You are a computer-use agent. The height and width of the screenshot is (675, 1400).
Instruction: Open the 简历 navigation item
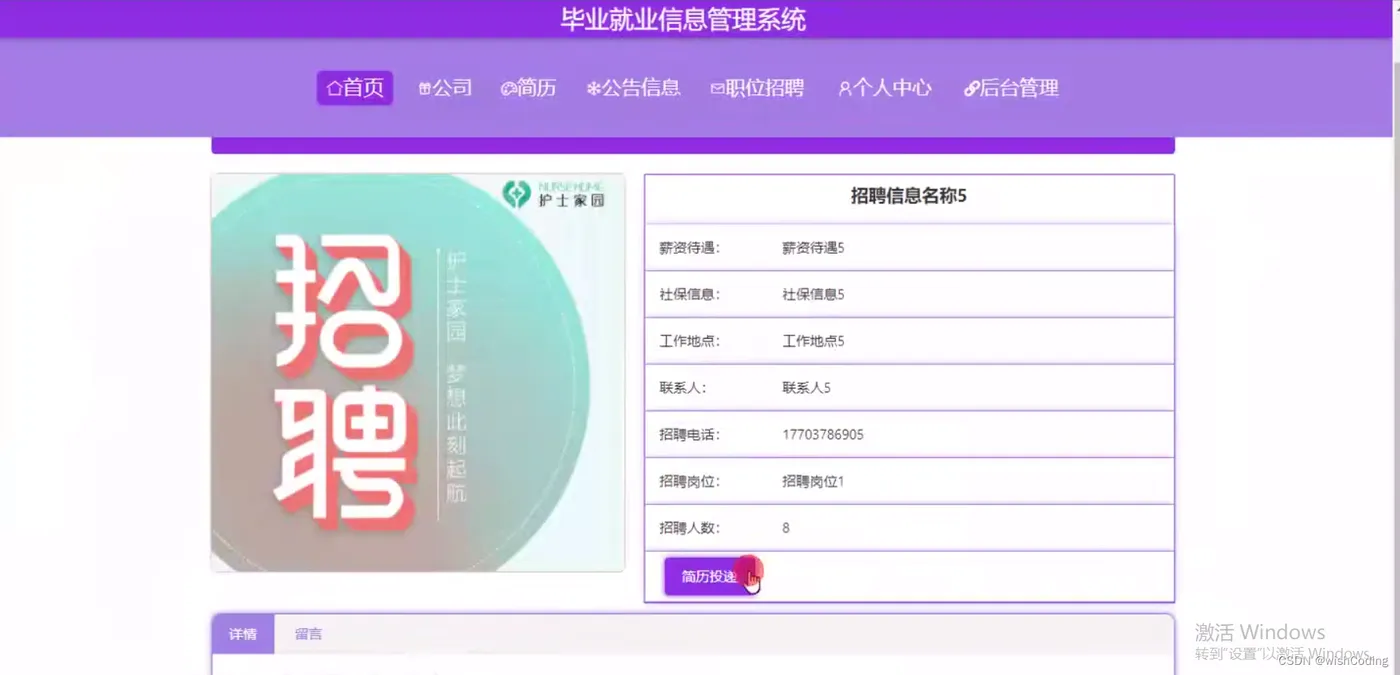[x=528, y=88]
